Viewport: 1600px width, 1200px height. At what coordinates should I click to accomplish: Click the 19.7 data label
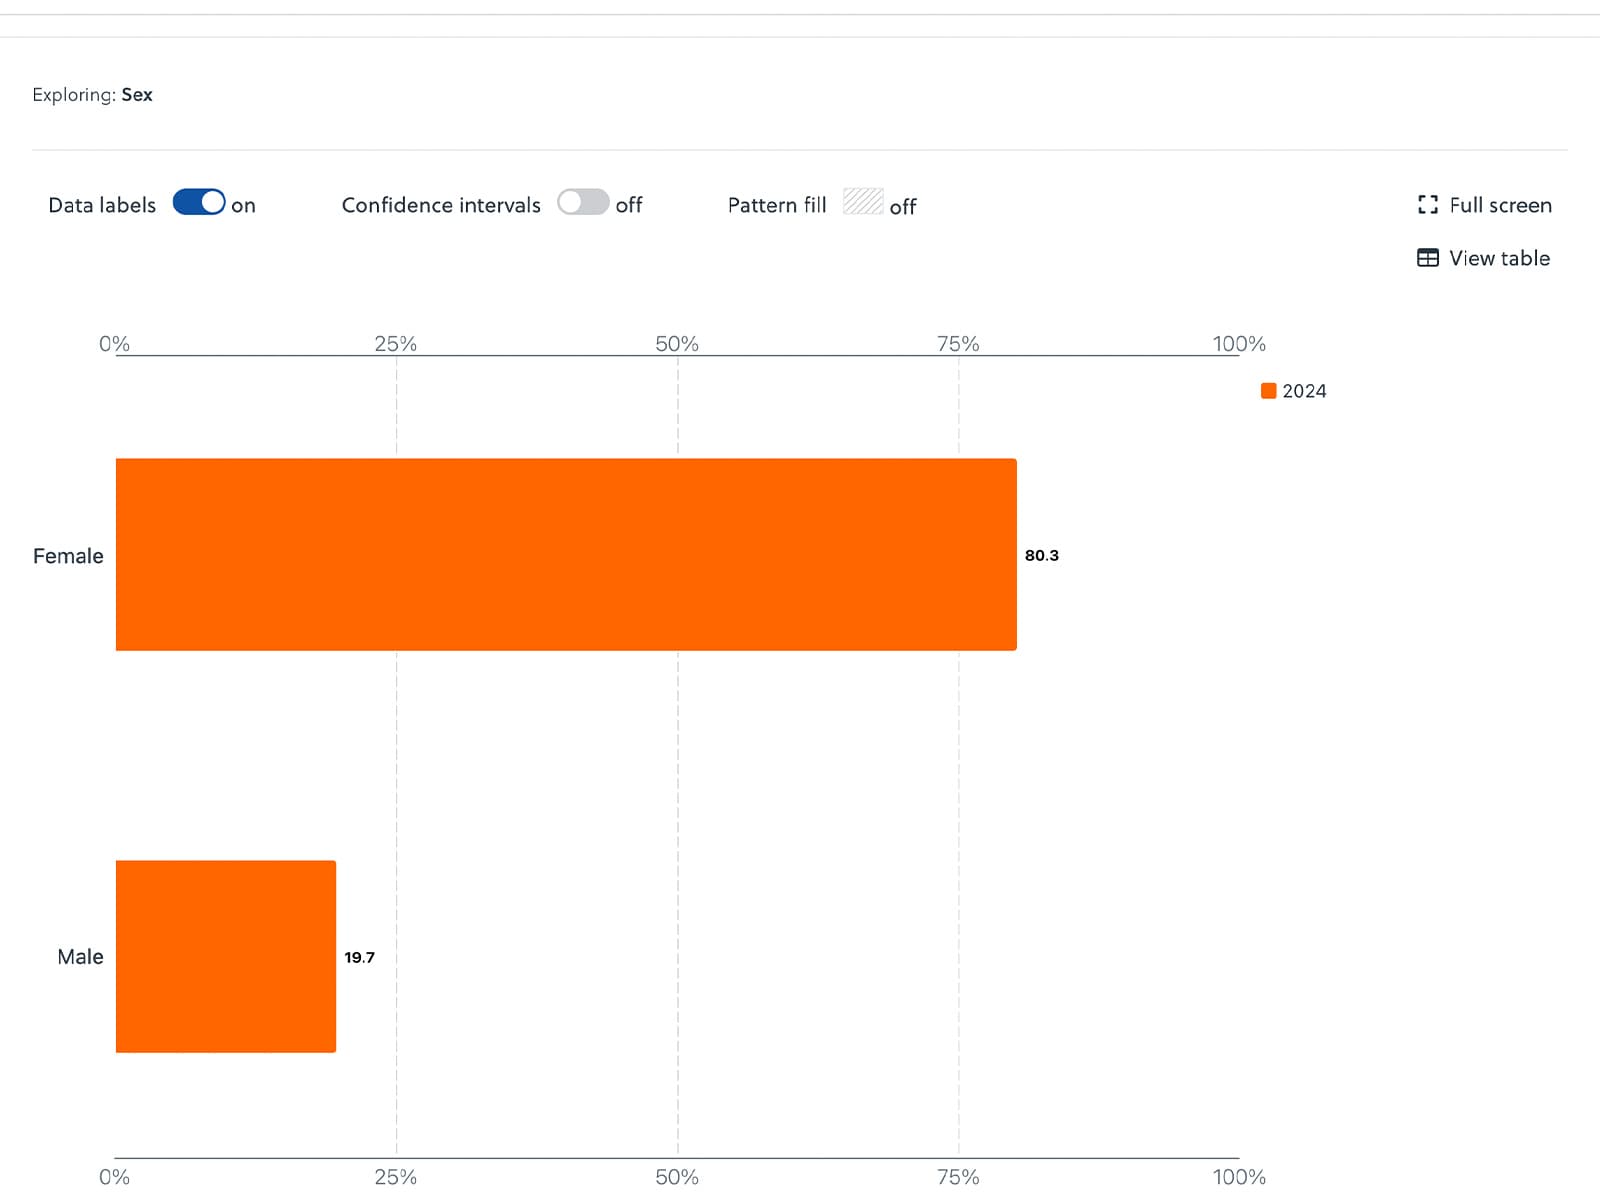pos(359,957)
